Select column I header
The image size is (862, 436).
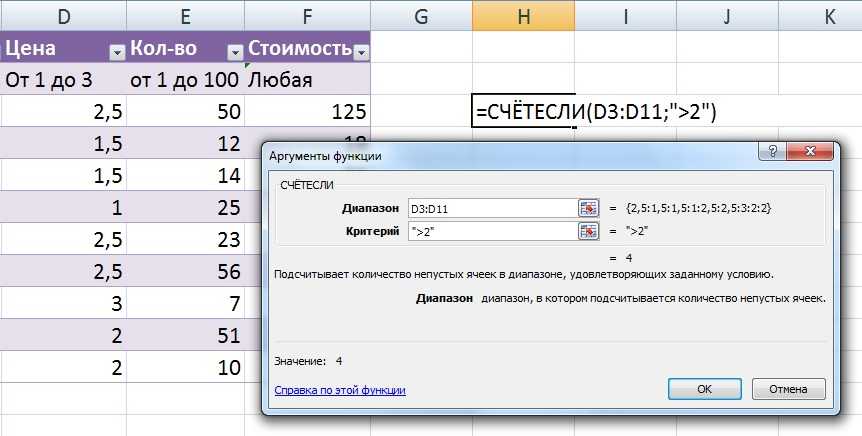coord(626,16)
